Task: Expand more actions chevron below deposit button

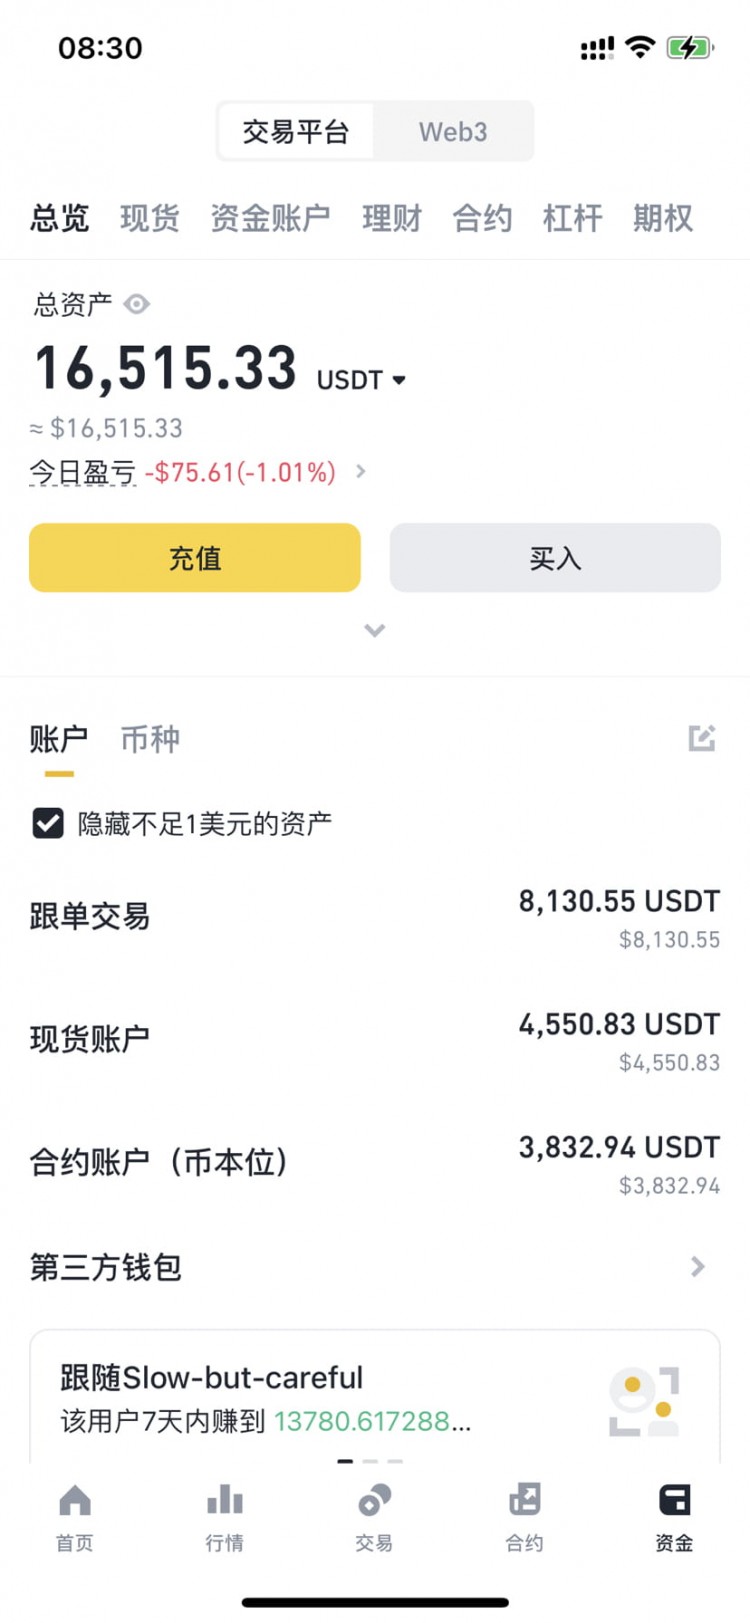Action: pyautogui.click(x=375, y=630)
